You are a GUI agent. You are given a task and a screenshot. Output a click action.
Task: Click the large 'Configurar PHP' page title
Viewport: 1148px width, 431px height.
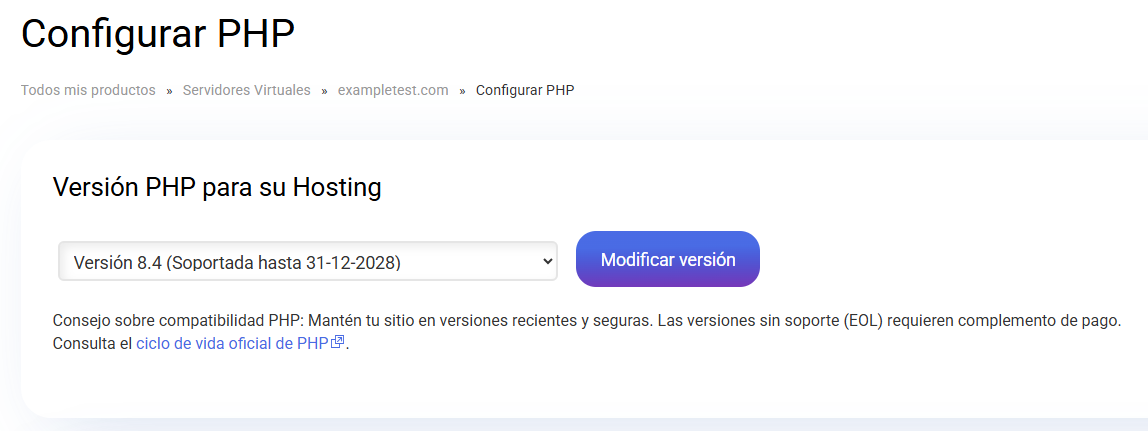coord(158,33)
